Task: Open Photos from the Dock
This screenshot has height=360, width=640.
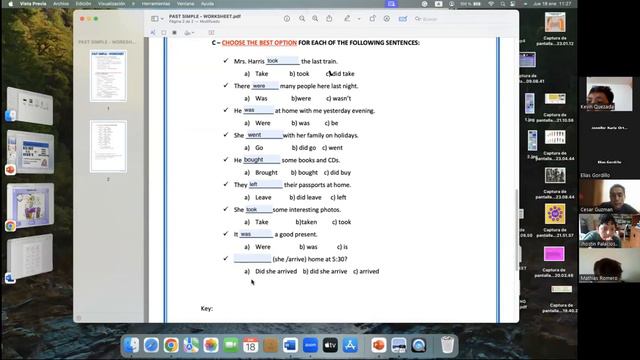Action: tap(211, 345)
